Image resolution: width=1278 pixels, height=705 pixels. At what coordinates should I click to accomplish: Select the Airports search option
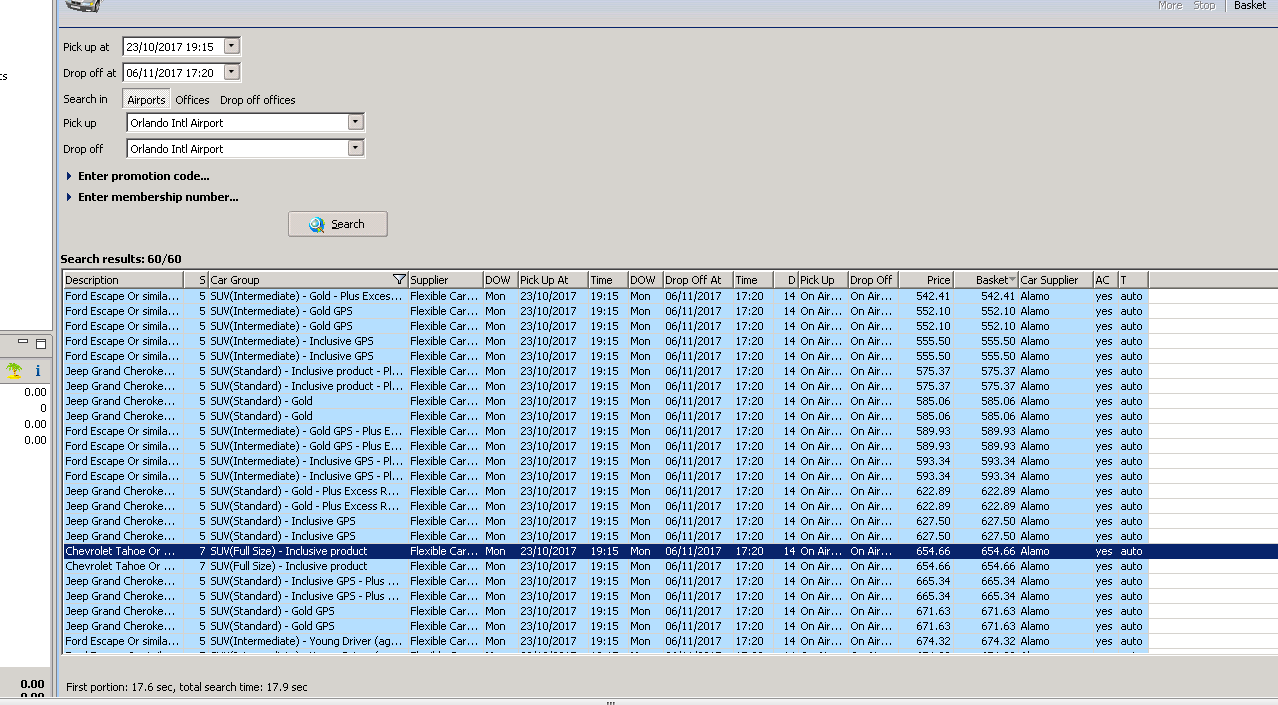pyautogui.click(x=146, y=100)
